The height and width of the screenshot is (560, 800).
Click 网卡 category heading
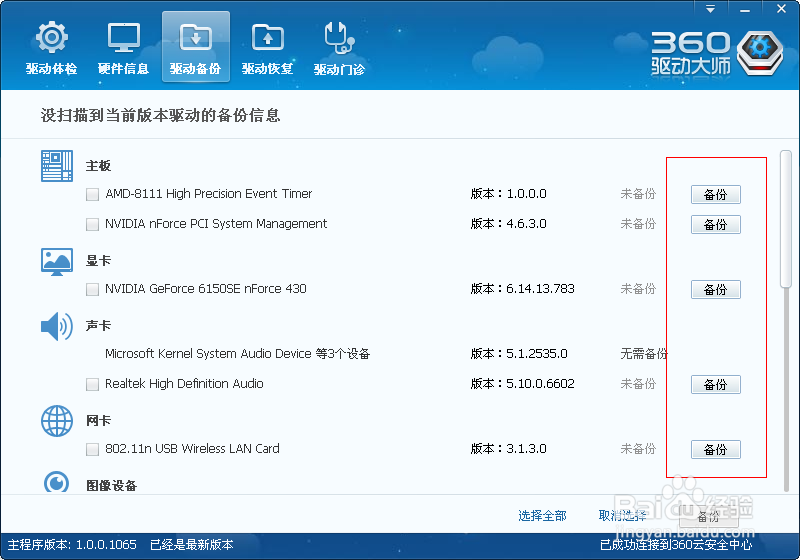tap(98, 421)
